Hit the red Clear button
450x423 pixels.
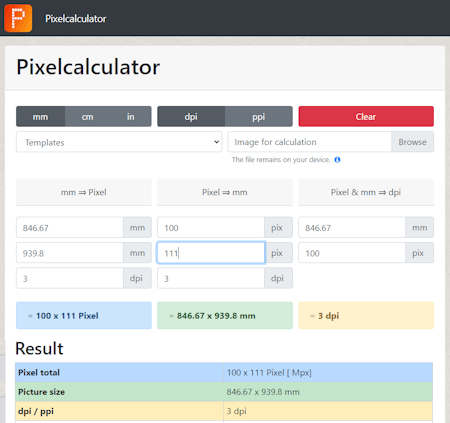tap(366, 117)
